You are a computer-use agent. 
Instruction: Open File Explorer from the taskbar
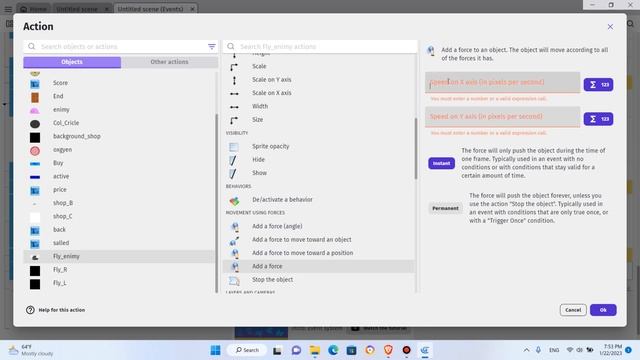315,350
